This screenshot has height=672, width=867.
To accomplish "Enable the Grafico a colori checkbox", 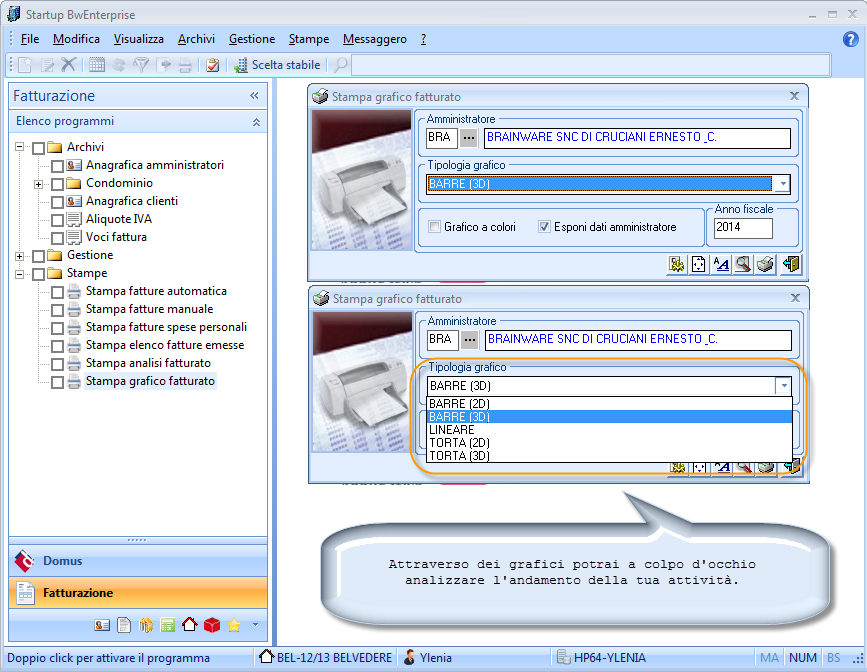I will tap(434, 227).
